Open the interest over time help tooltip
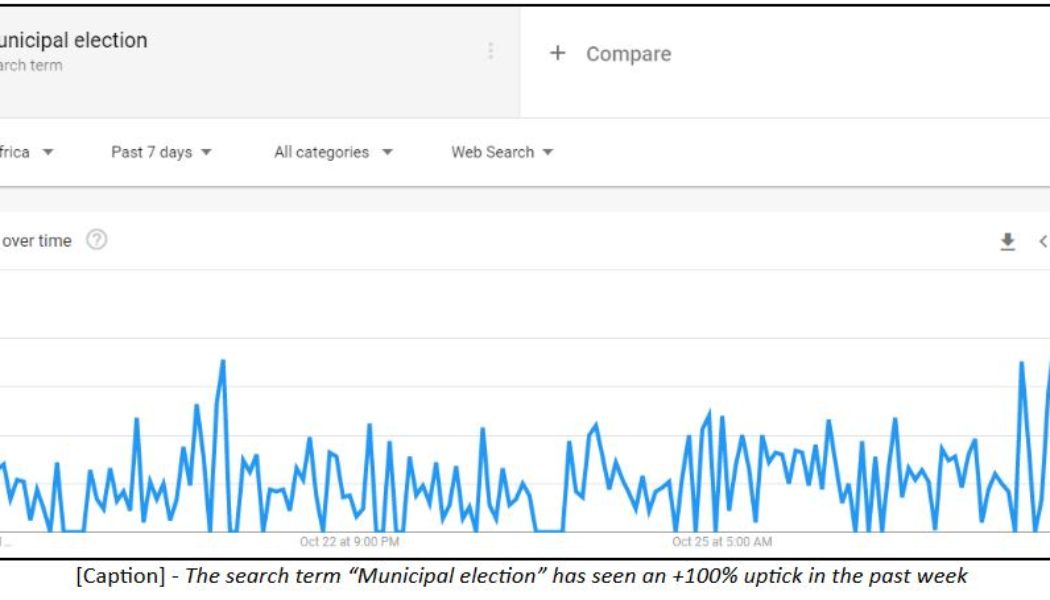The width and height of the screenshot is (1050, 600). 94,239
